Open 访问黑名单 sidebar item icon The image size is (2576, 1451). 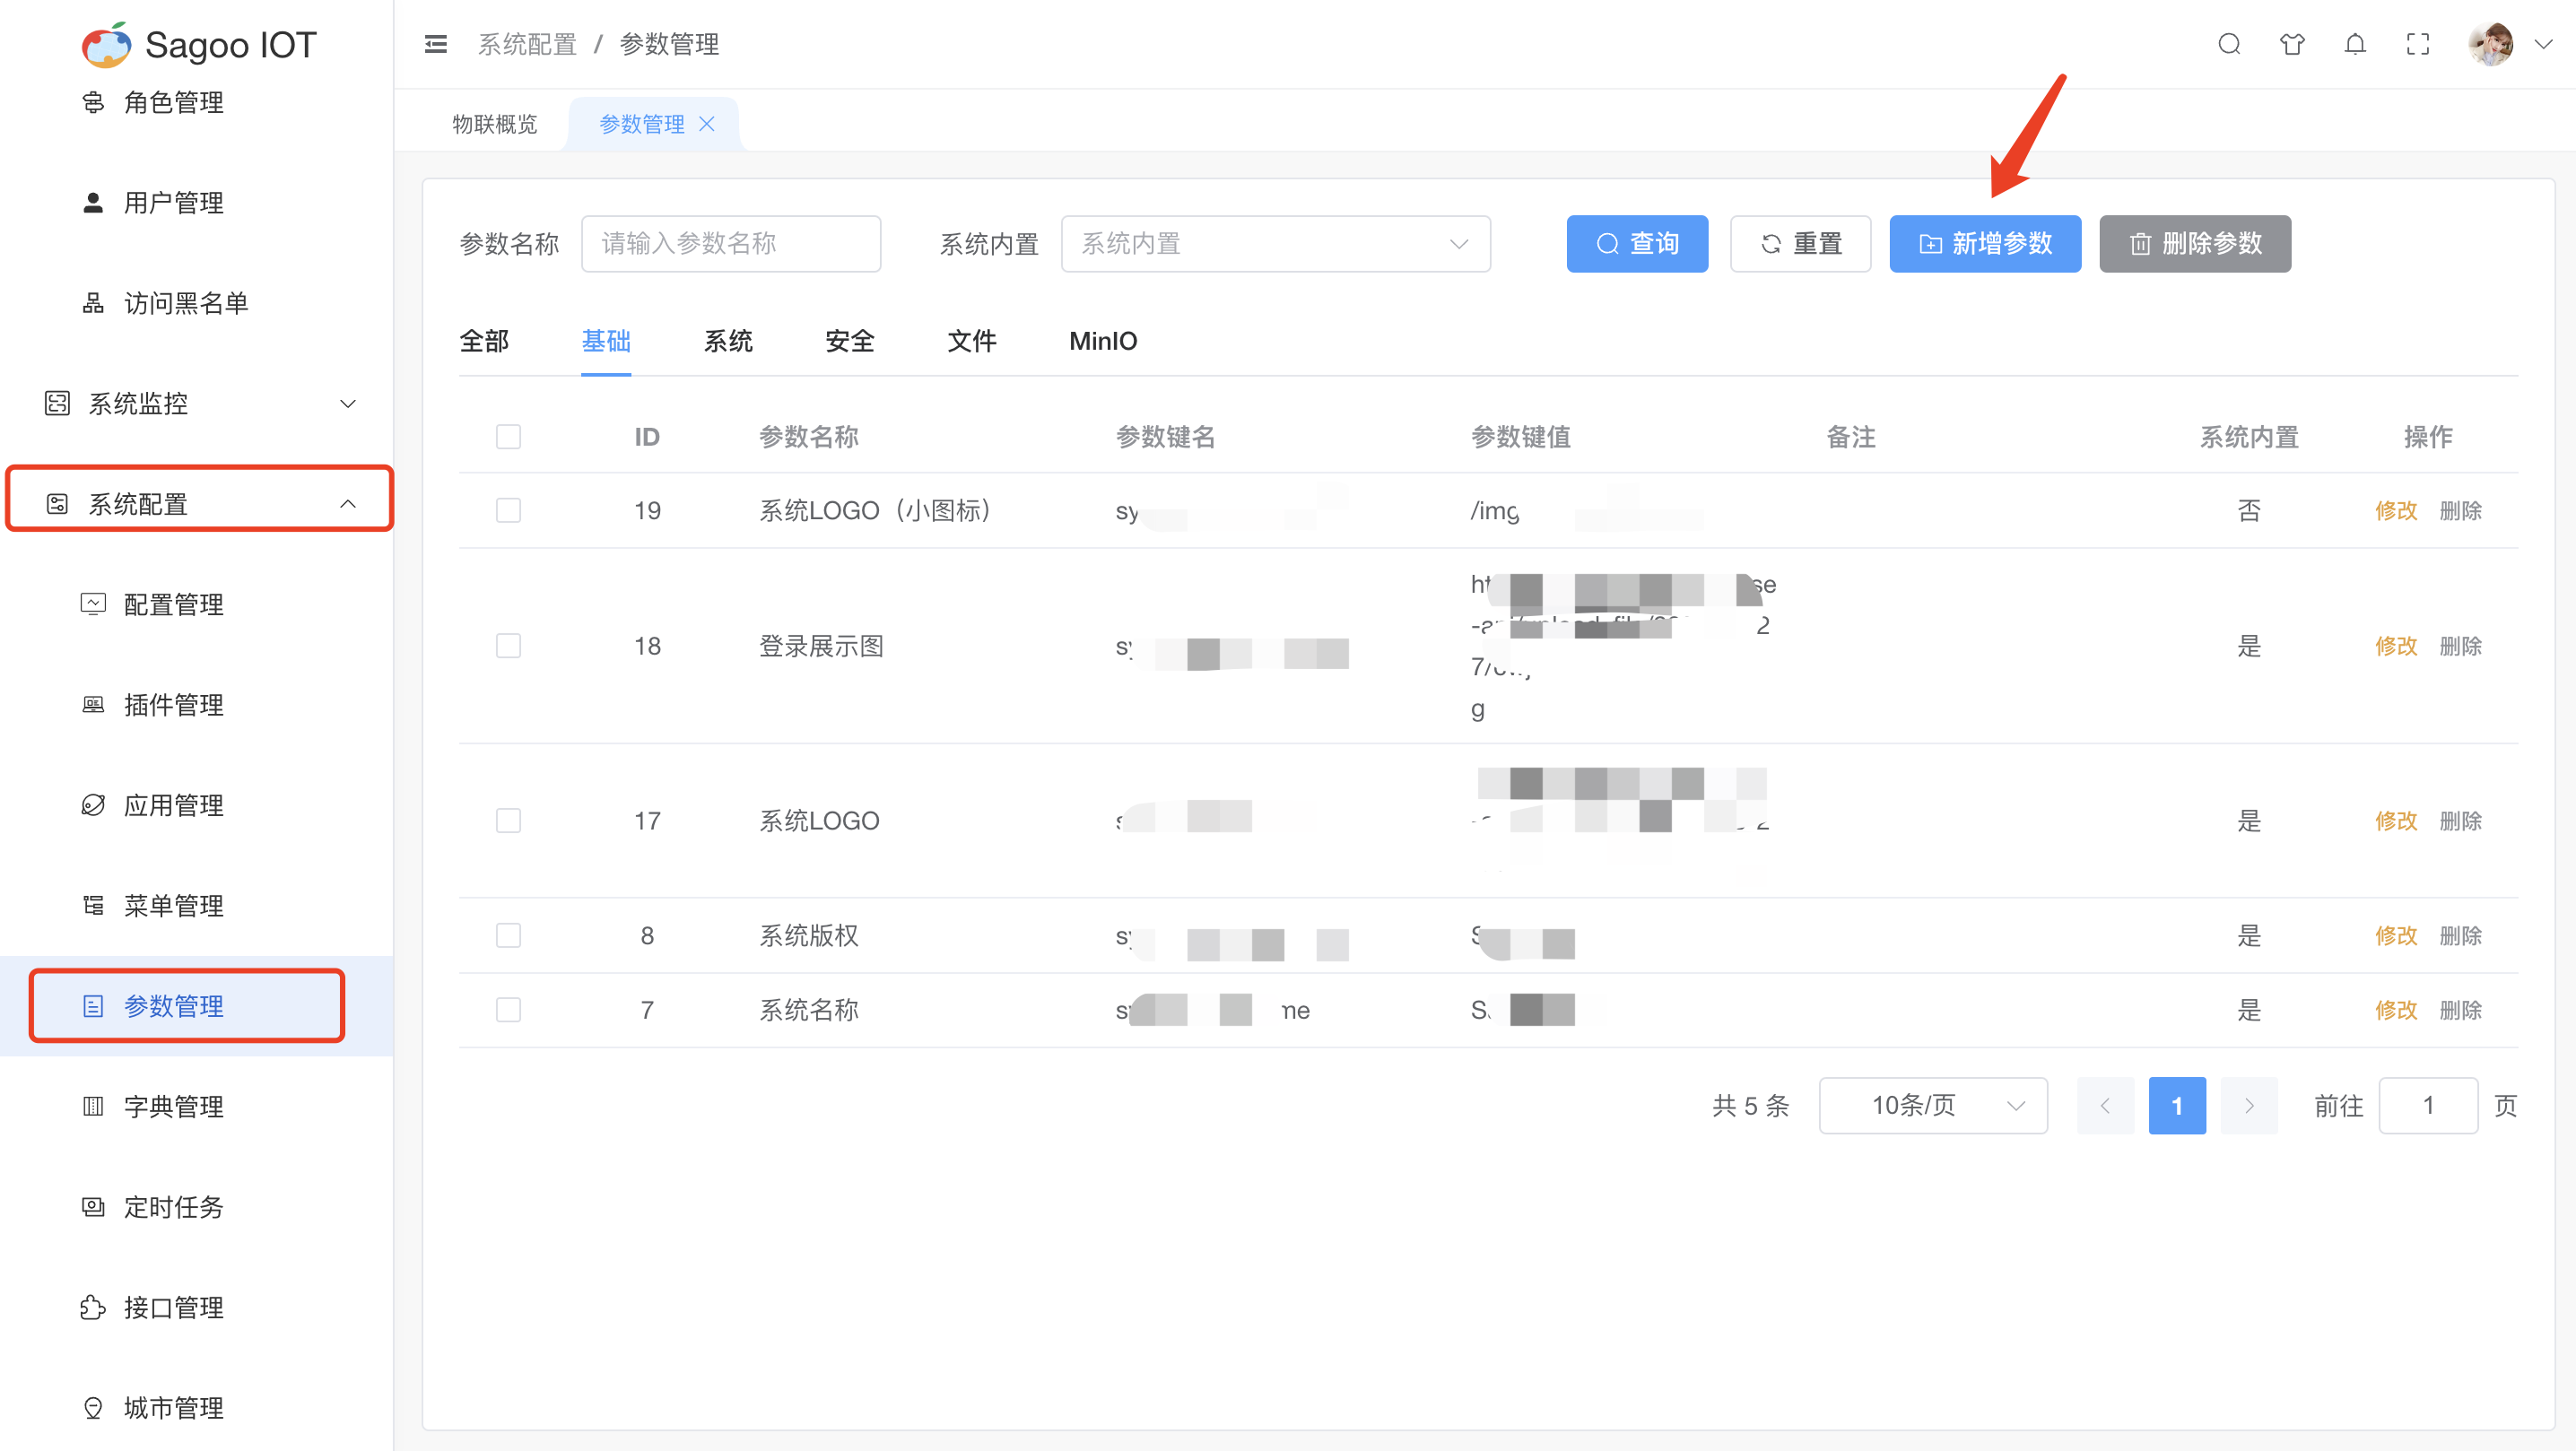(x=93, y=303)
